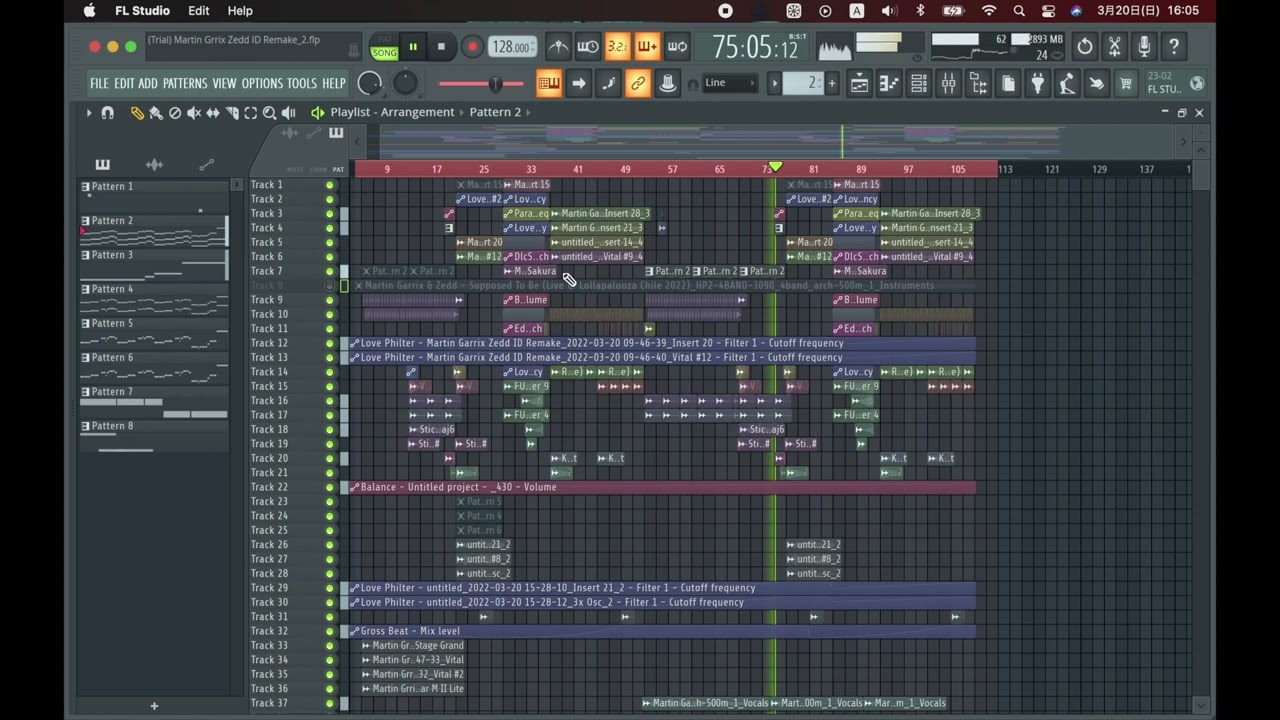Viewport: 1280px width, 720px height.
Task: Click the playlist magnet snap icon
Action: pyautogui.click(x=108, y=113)
